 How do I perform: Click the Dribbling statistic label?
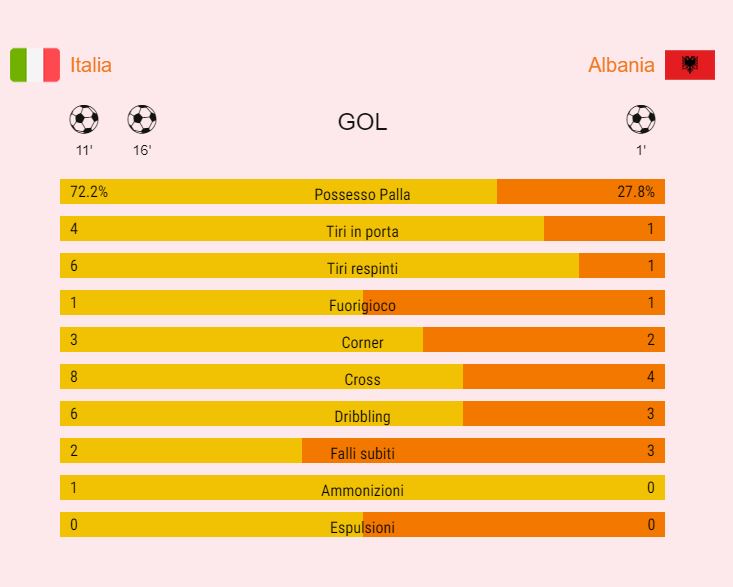(x=362, y=416)
